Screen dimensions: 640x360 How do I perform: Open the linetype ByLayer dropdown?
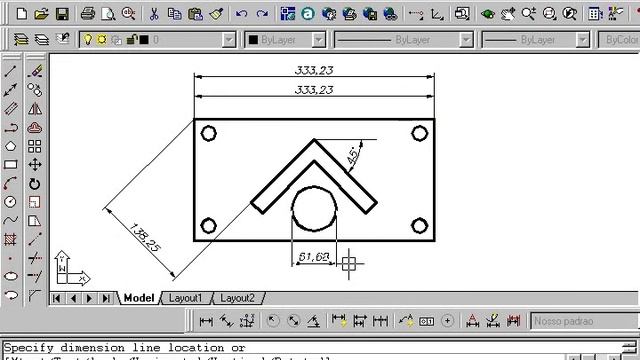click(x=466, y=40)
